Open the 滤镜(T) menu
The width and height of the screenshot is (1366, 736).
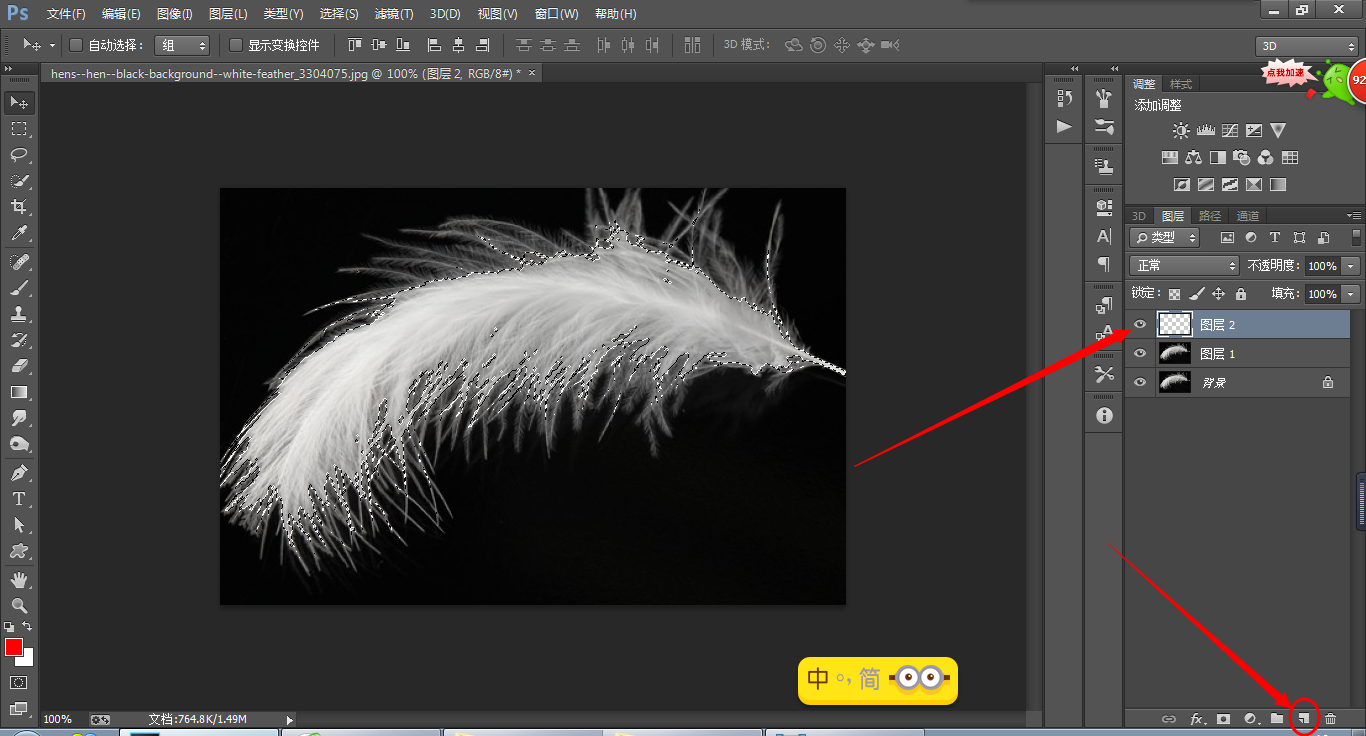click(x=393, y=14)
